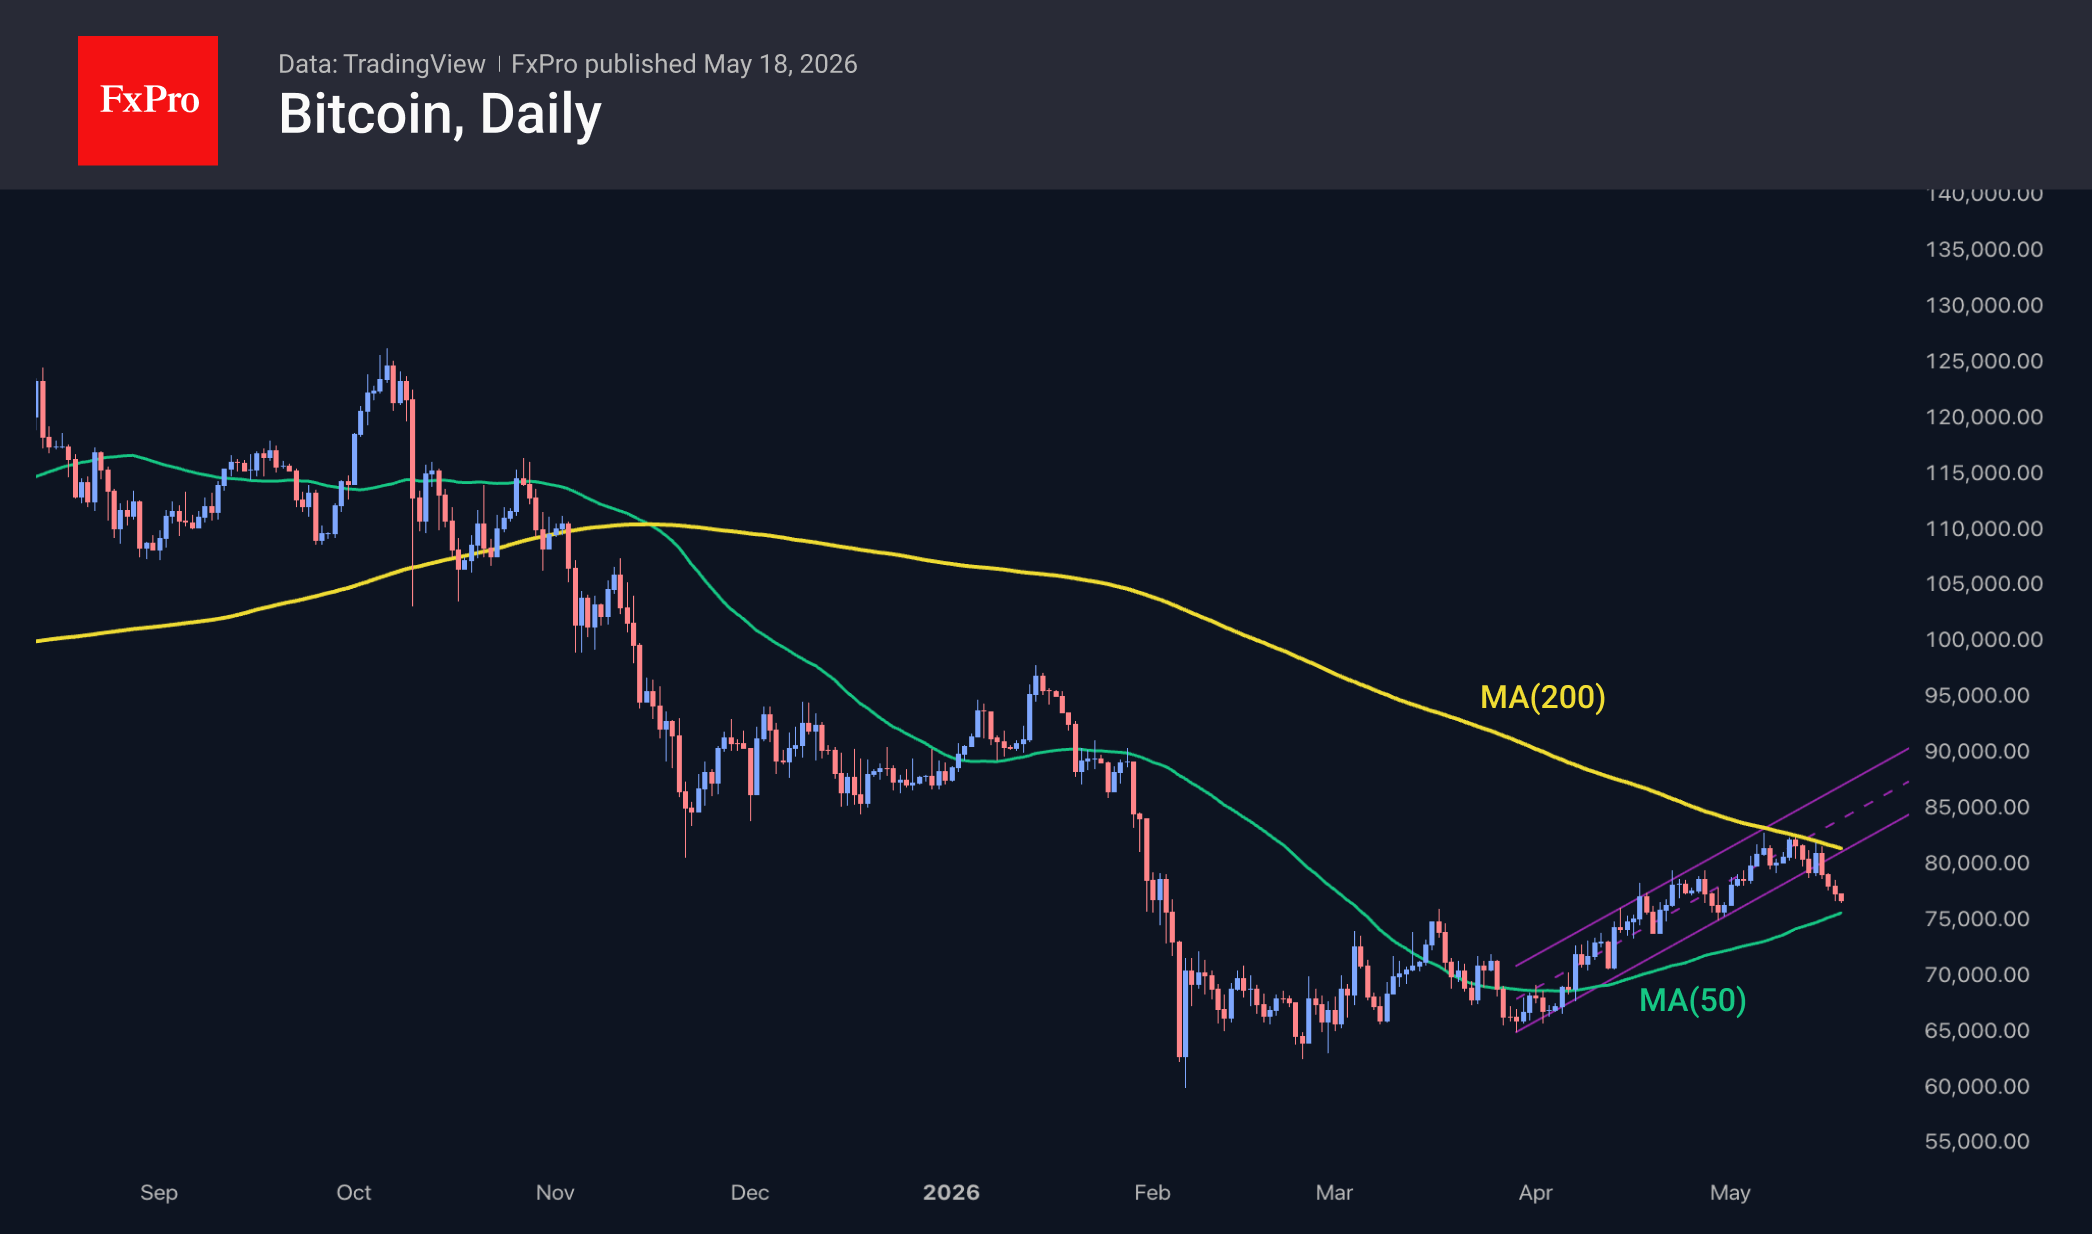Click the Feb label on time axis

coord(1152,1192)
